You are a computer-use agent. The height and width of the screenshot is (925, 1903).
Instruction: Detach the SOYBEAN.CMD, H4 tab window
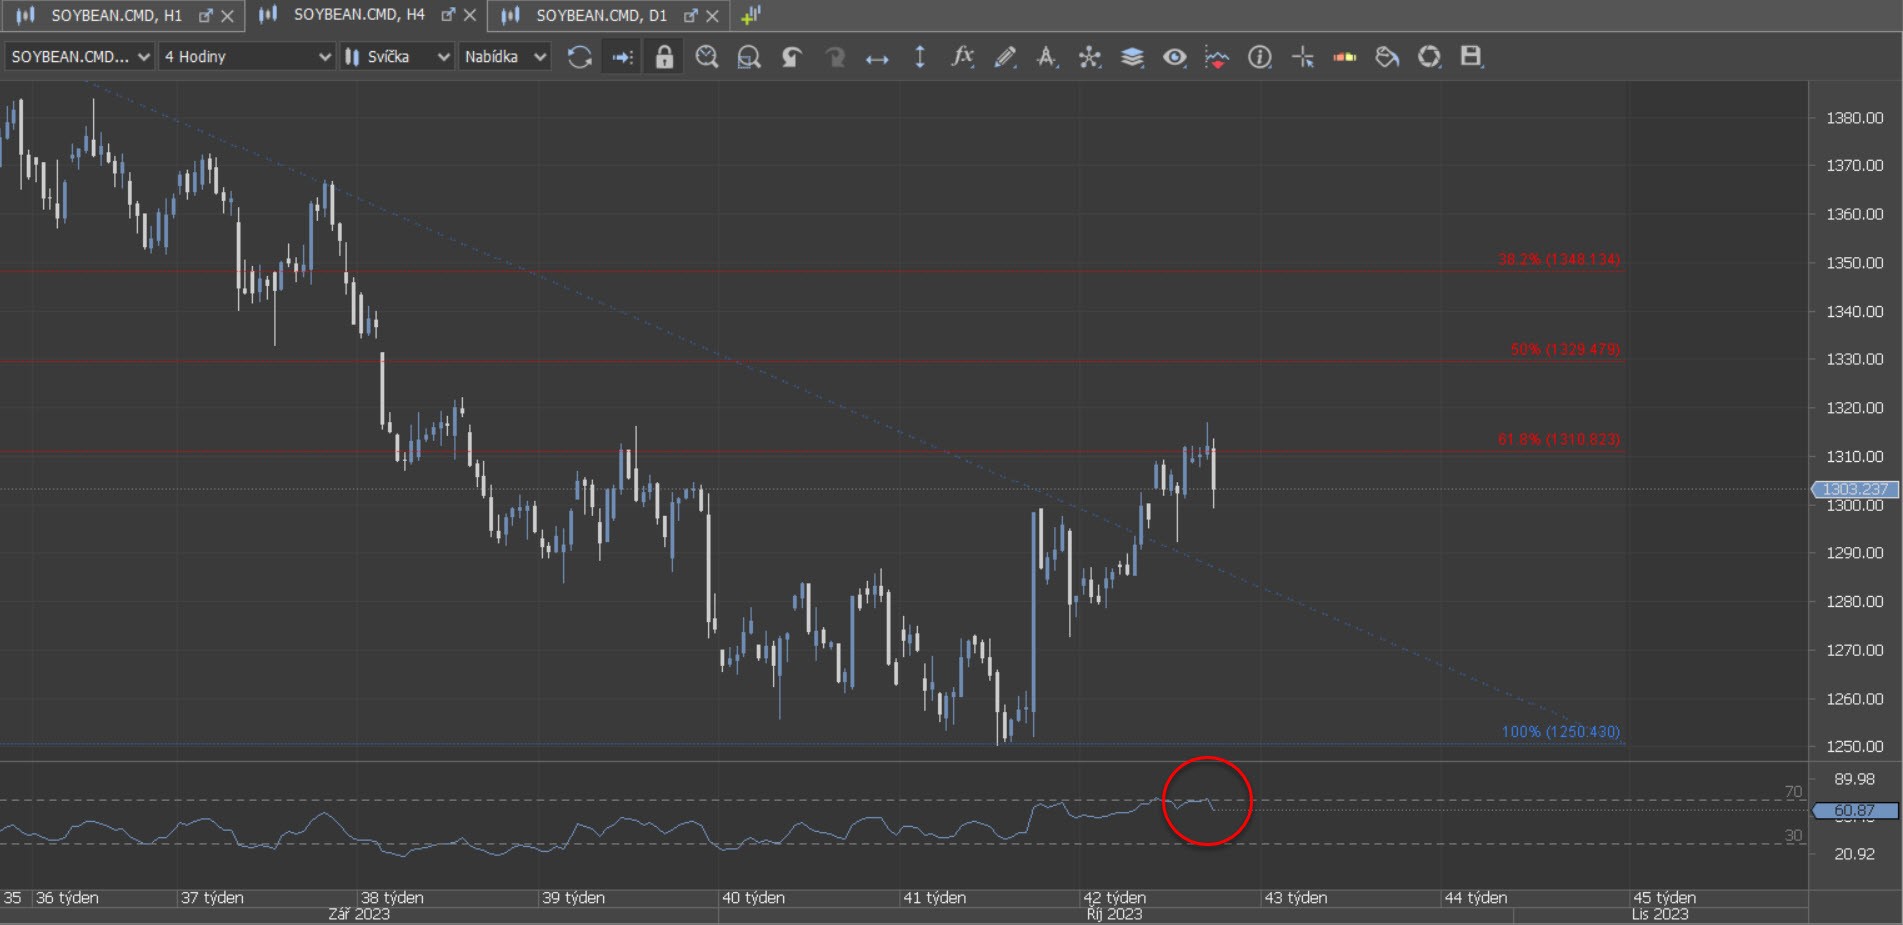click(448, 15)
